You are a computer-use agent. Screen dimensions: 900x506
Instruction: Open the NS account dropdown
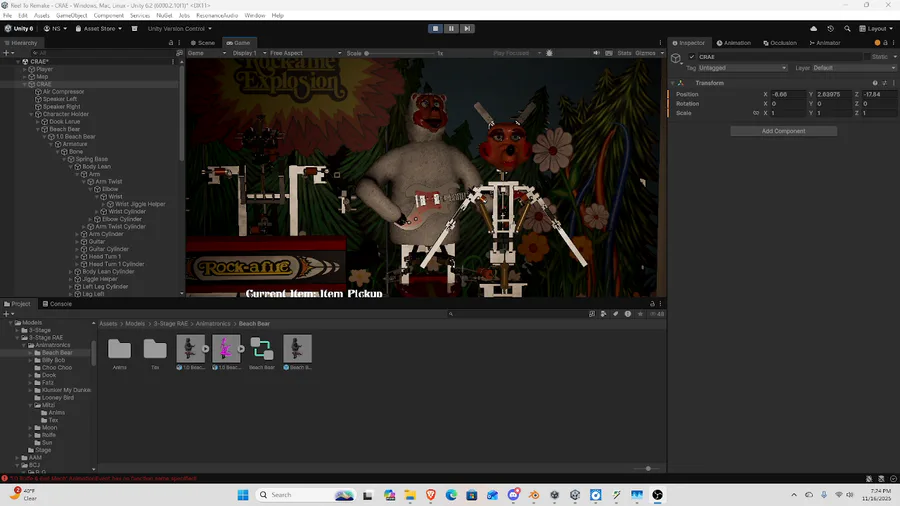[56, 29]
